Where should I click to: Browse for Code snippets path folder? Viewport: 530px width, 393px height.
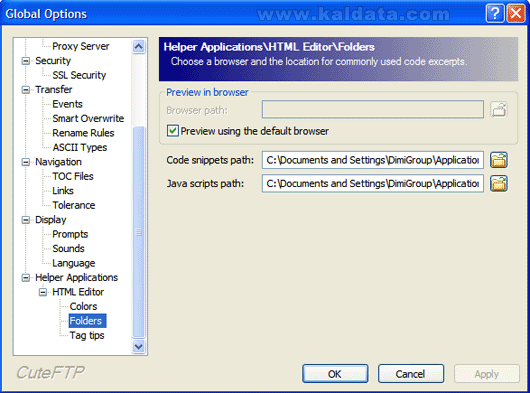point(499,160)
